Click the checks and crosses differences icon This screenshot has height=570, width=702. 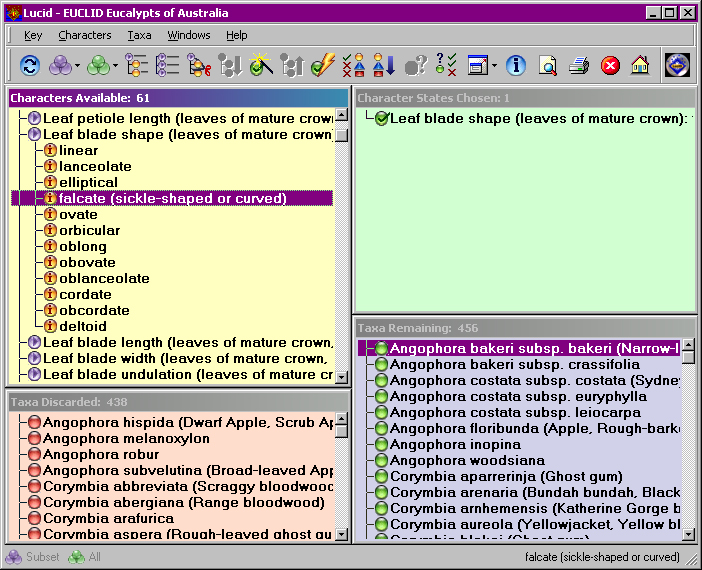click(354, 65)
